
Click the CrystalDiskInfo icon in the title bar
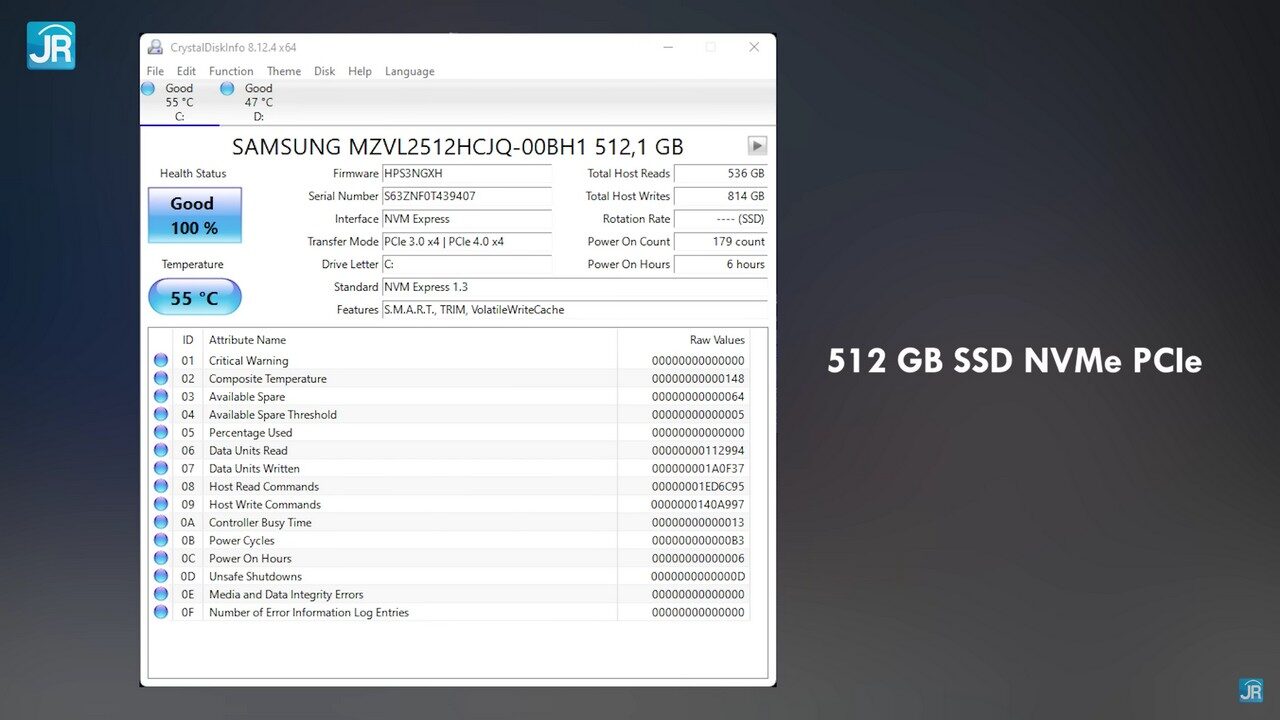point(154,46)
